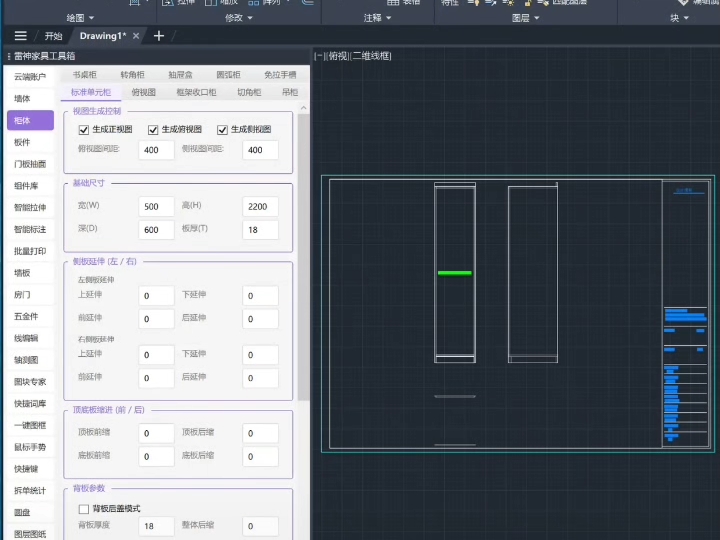Switch to 免拉手槽 tab

click(x=280, y=75)
